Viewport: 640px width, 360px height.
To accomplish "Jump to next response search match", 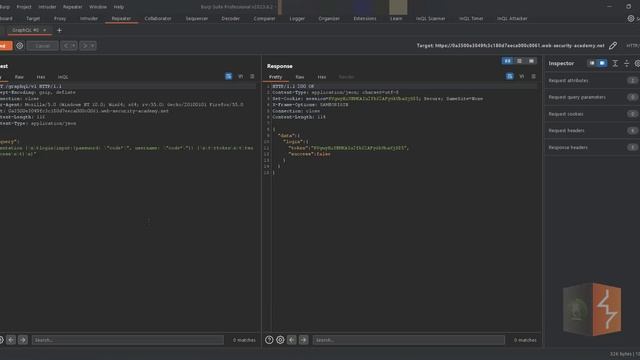I will tap(303, 340).
